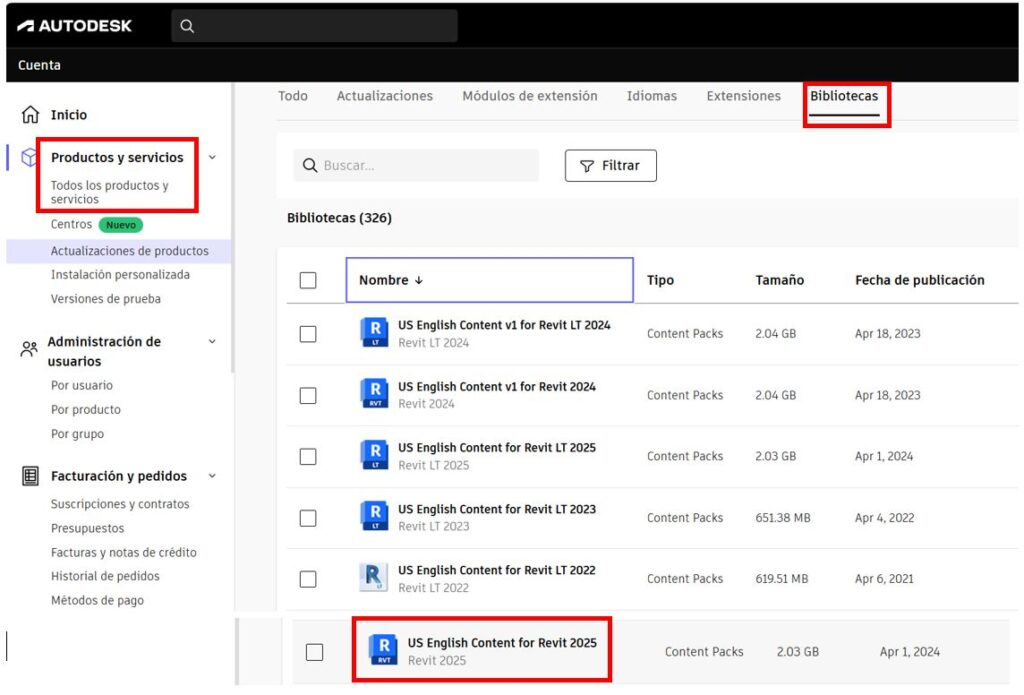Check the box for Revit LT 2024 content
Screen dimensions: 1024x695
pyautogui.click(x=308, y=334)
